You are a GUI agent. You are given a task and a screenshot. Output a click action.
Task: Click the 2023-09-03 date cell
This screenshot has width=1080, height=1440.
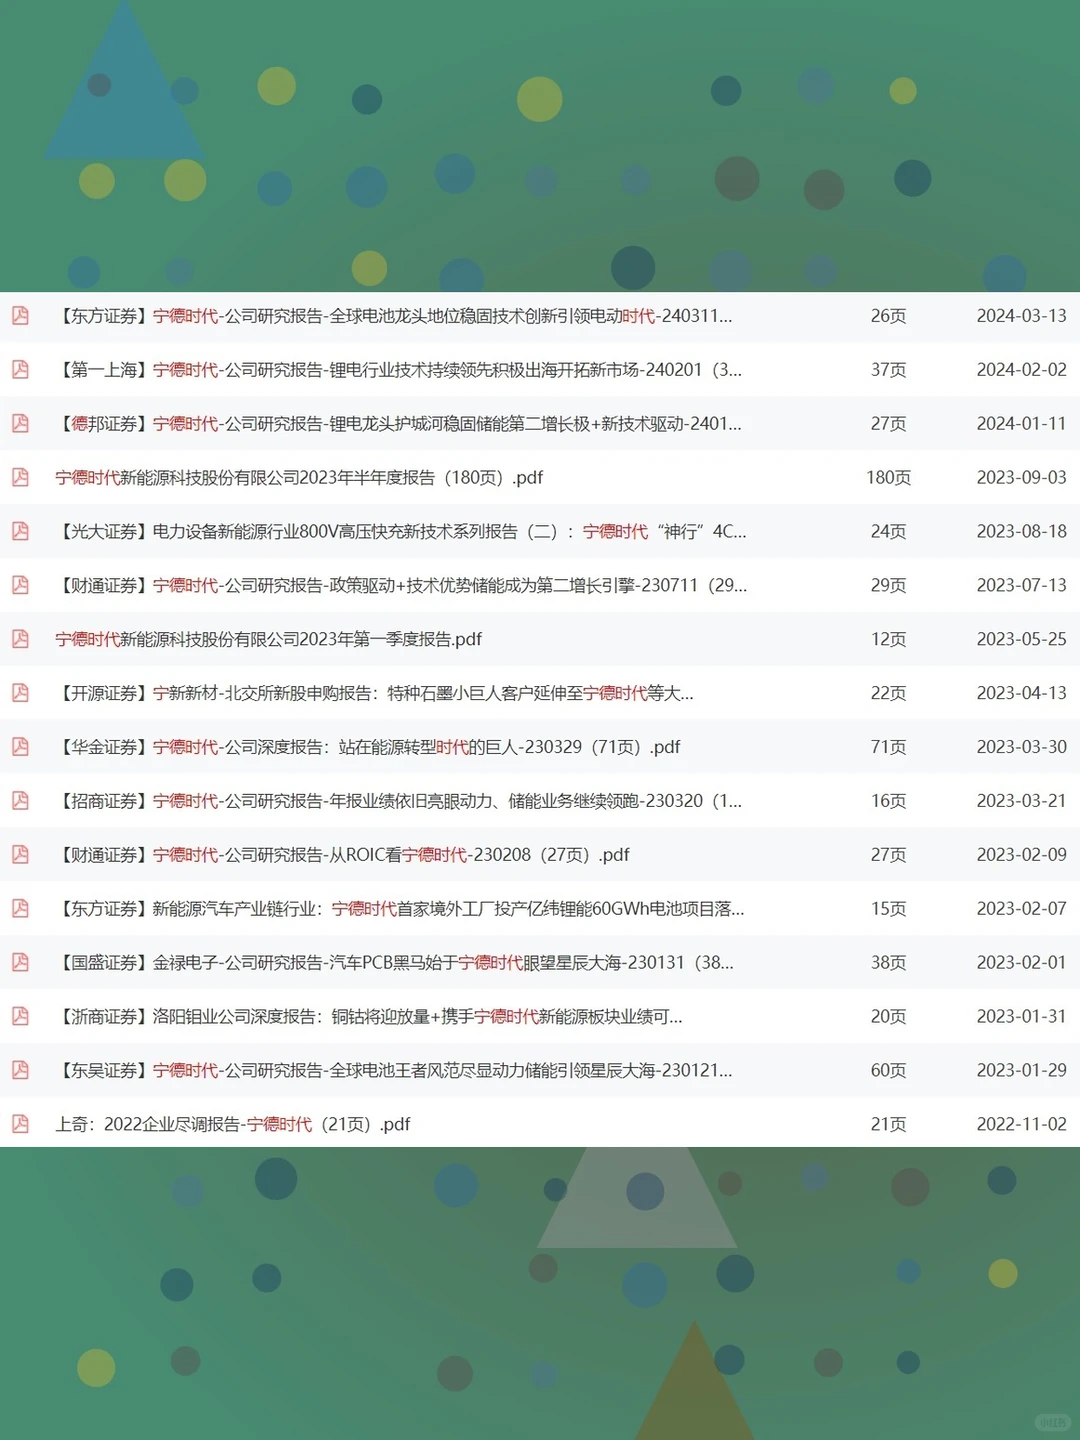1022,478
